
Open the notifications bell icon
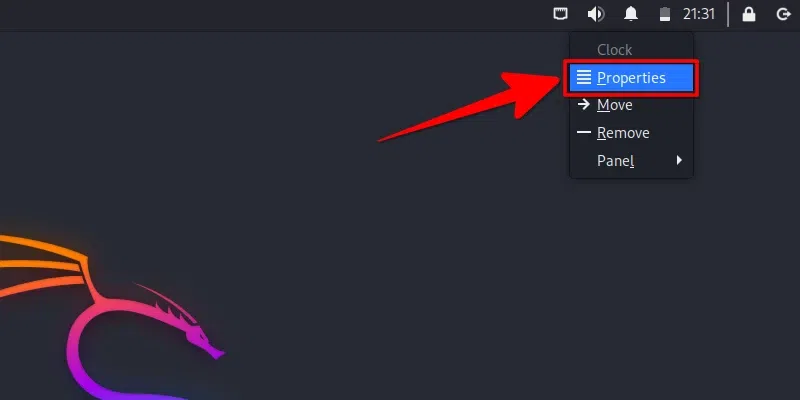[x=631, y=14]
